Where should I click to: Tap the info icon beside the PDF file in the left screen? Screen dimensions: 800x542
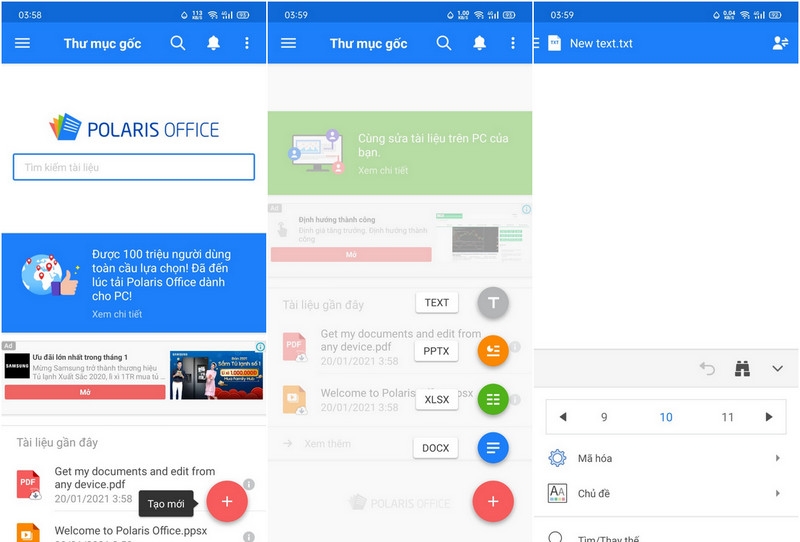coord(249,484)
